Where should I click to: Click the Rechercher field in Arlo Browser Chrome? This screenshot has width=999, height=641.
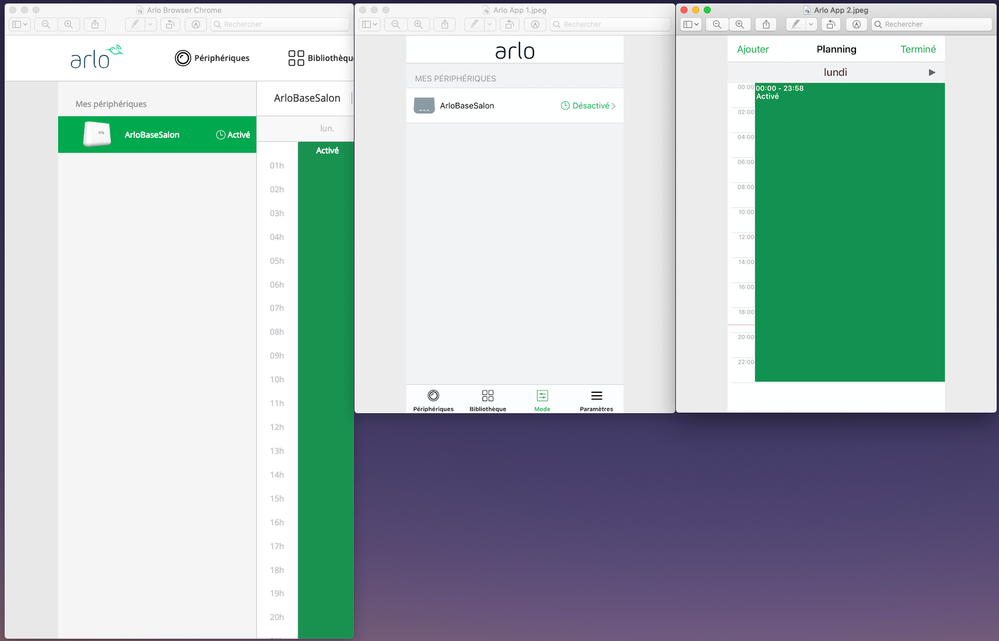[280, 24]
